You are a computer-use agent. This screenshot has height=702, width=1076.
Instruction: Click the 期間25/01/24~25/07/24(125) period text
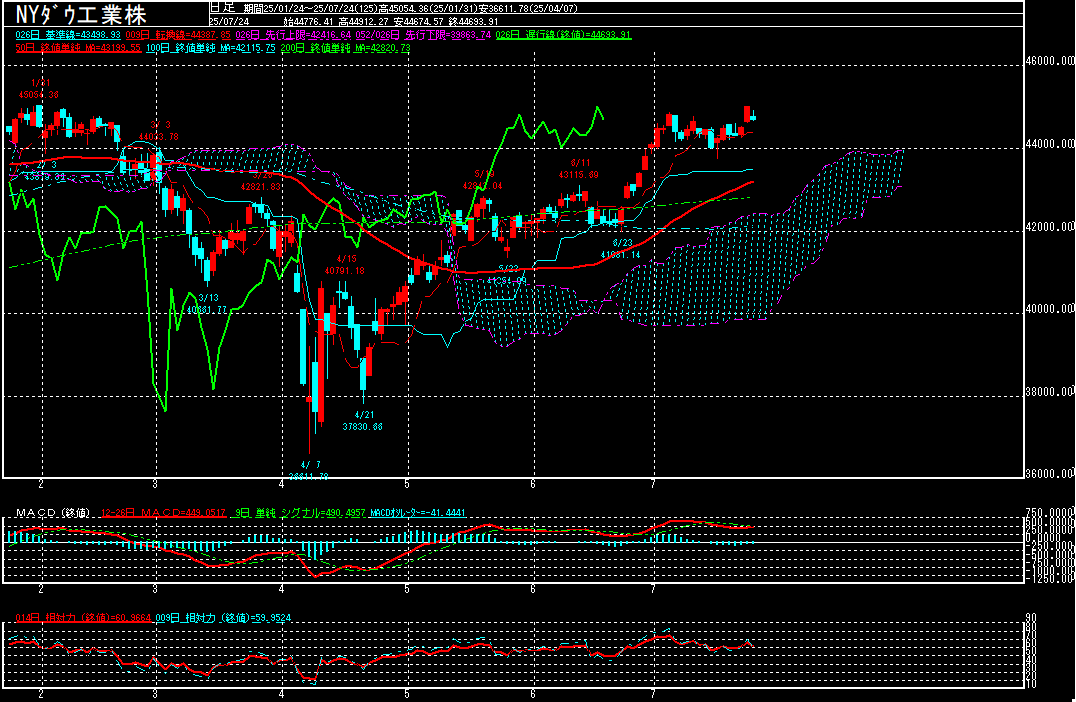point(311,8)
